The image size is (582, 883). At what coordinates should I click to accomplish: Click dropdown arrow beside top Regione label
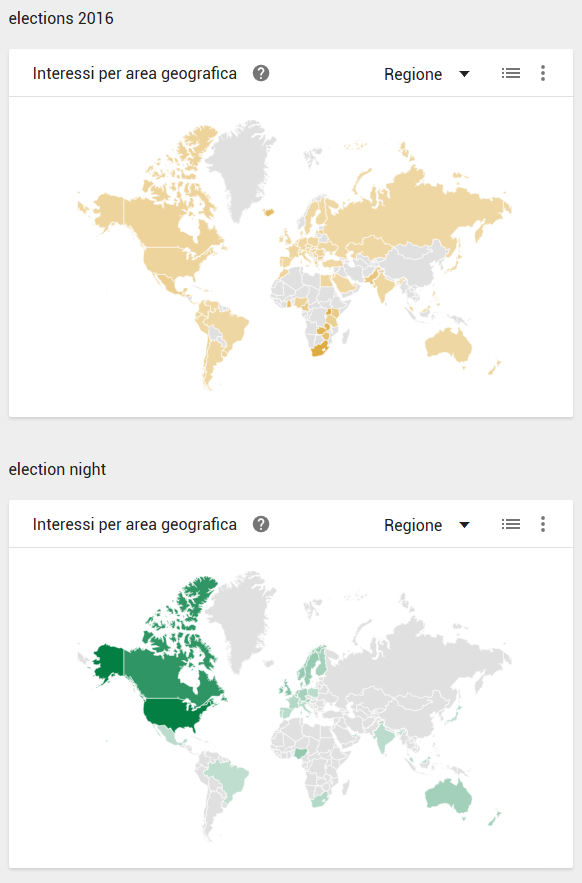464,74
